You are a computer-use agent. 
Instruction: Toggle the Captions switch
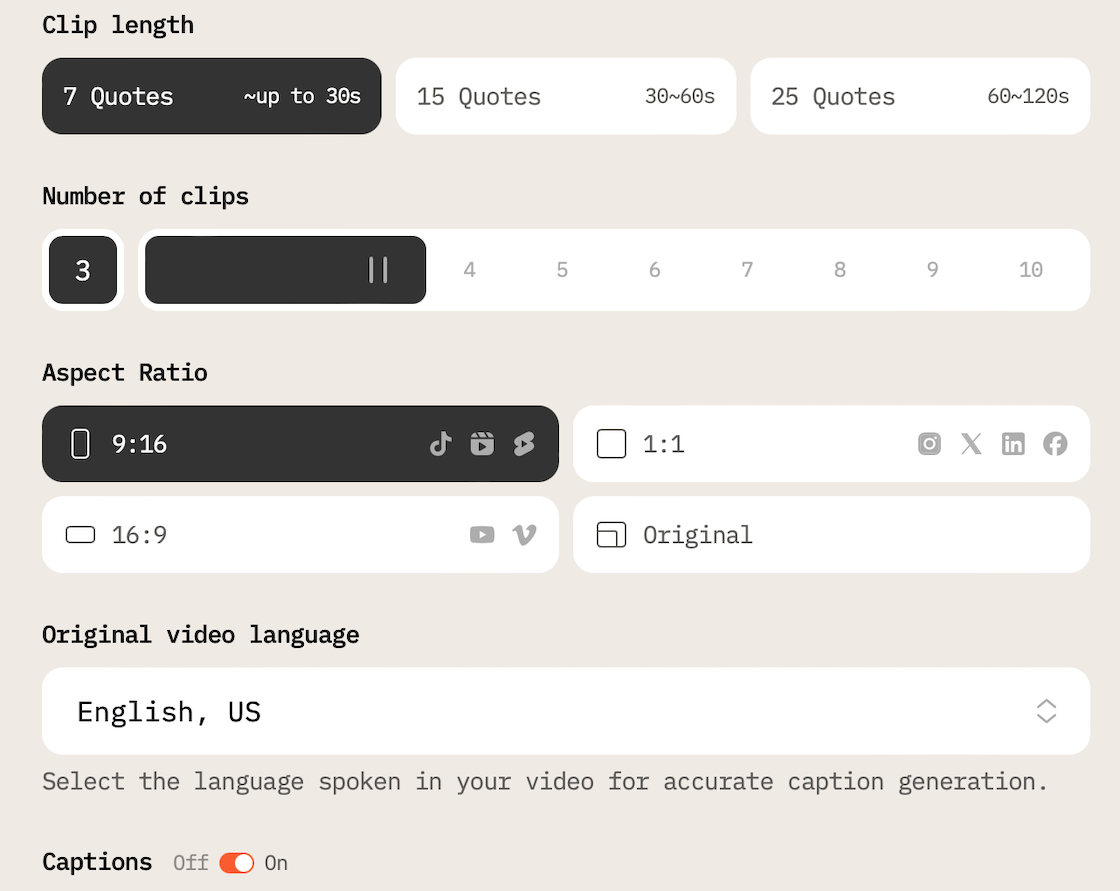tap(237, 862)
